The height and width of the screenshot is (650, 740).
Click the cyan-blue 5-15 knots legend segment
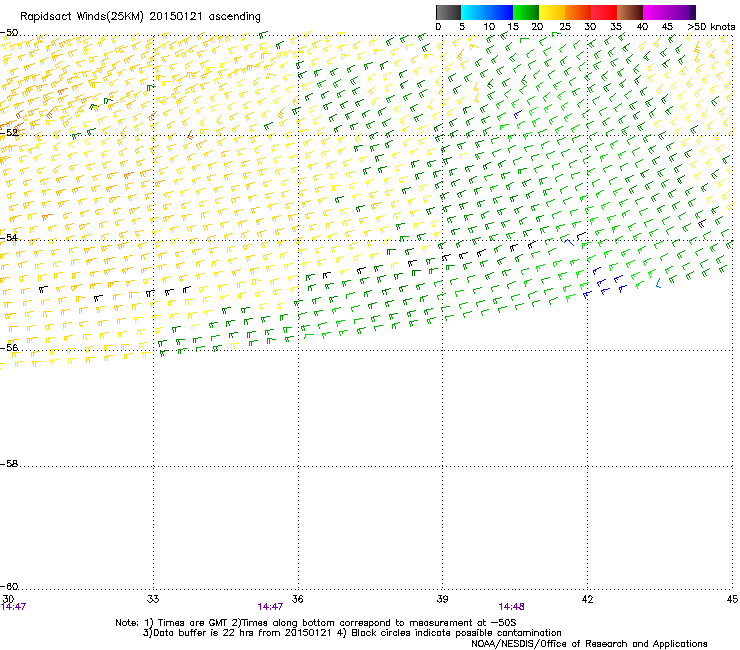487,12
